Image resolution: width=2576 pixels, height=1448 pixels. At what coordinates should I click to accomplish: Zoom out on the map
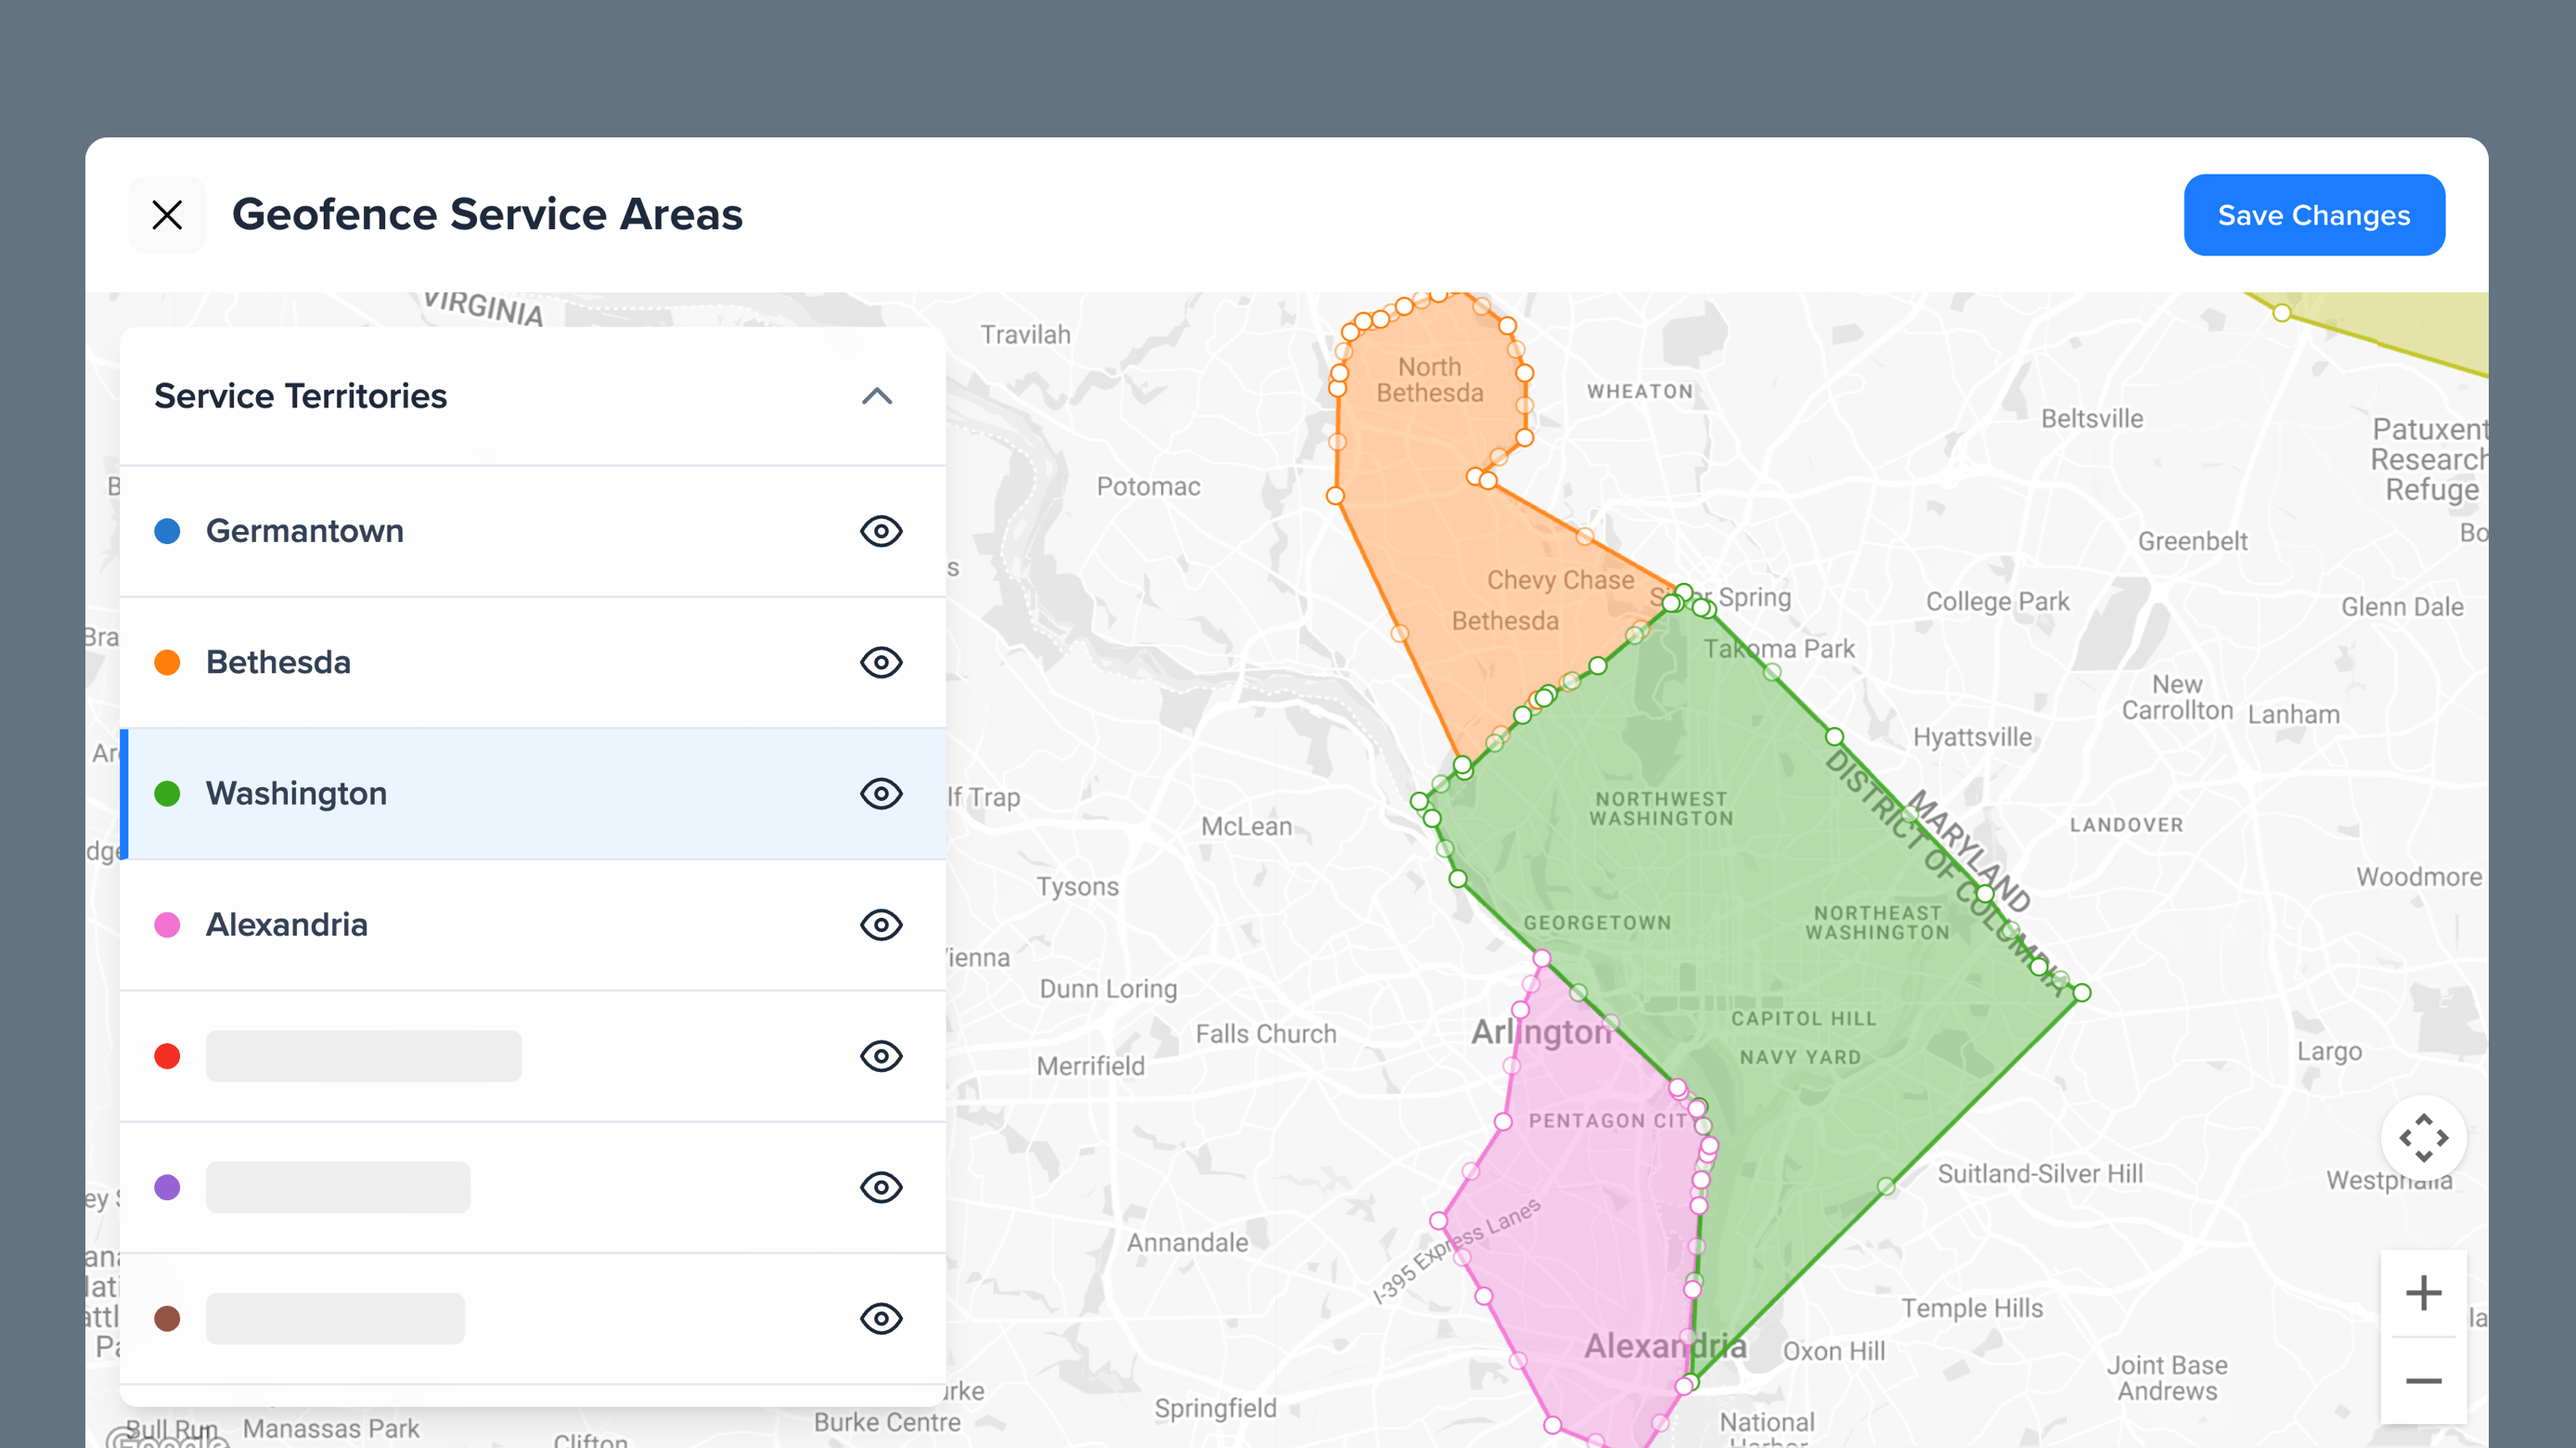(x=2423, y=1381)
